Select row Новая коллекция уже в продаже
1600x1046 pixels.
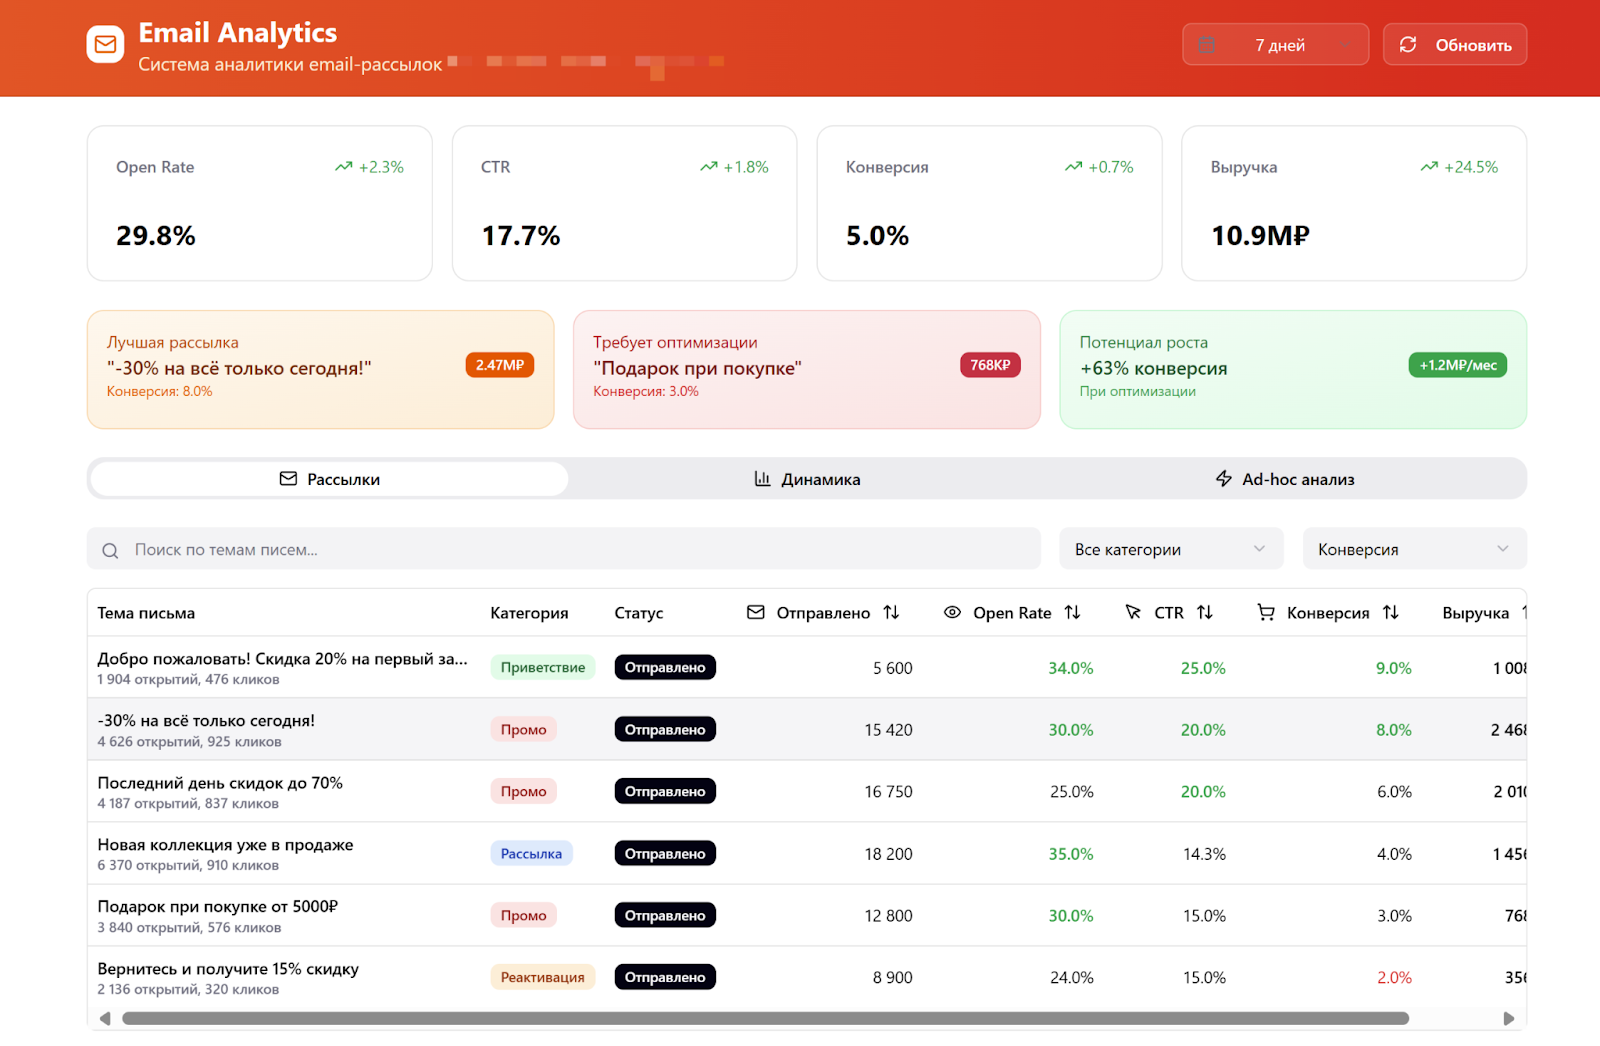[x=807, y=853]
